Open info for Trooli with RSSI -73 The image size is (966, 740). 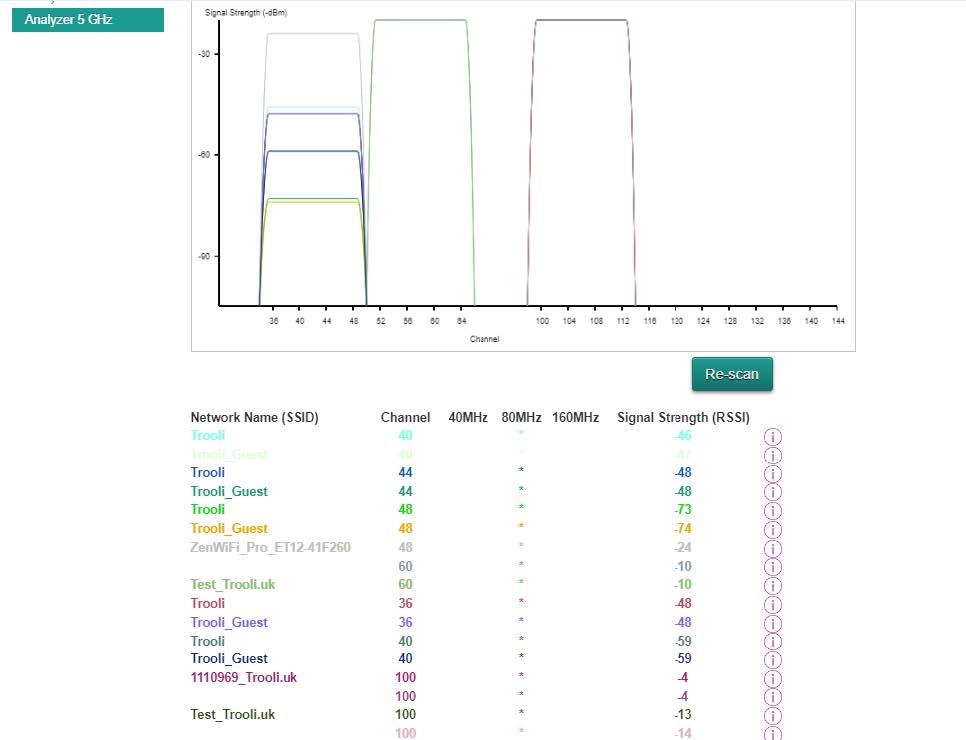tap(772, 510)
